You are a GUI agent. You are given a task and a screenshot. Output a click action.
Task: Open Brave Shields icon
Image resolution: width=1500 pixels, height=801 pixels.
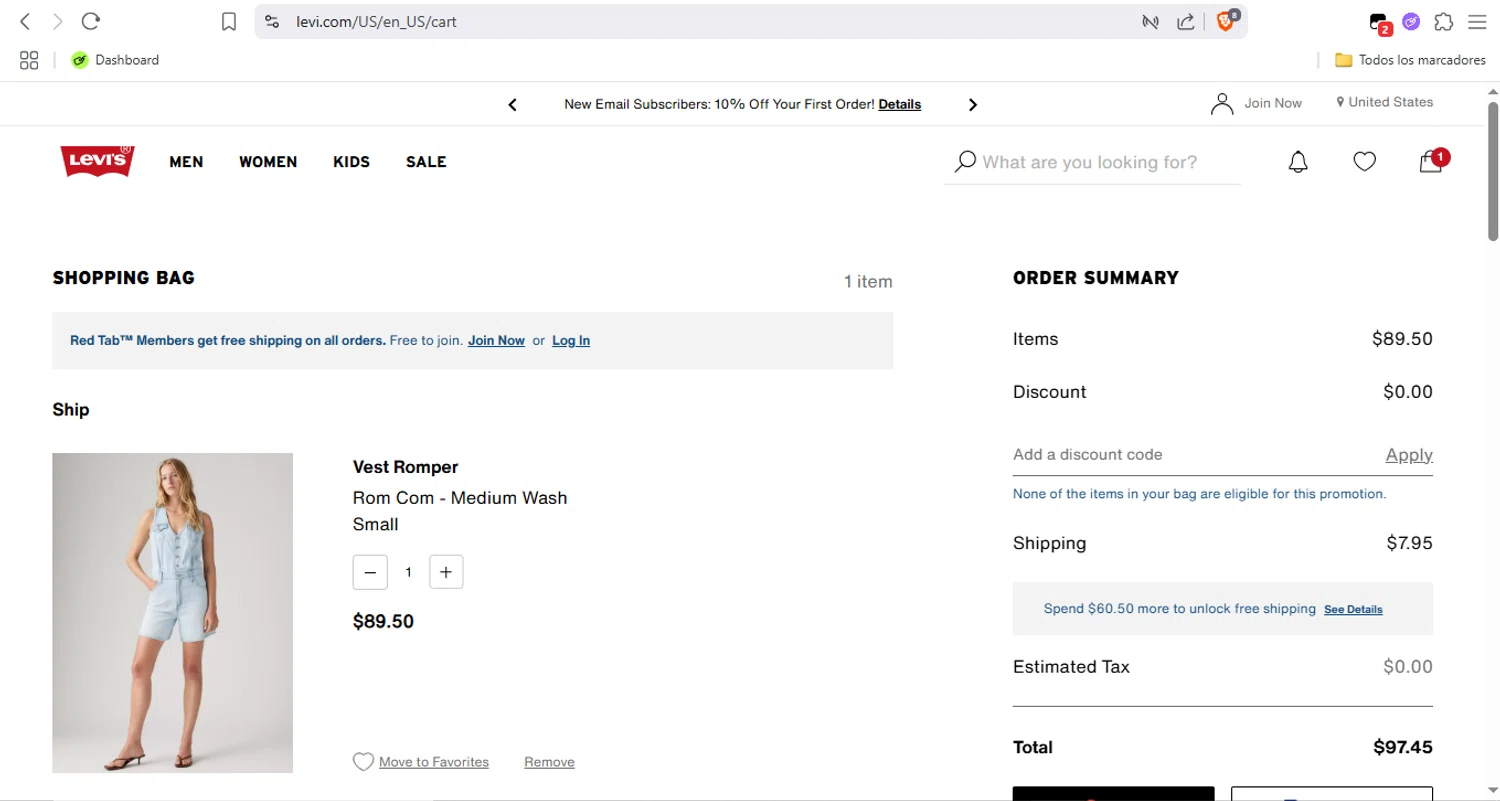[x=1225, y=21]
